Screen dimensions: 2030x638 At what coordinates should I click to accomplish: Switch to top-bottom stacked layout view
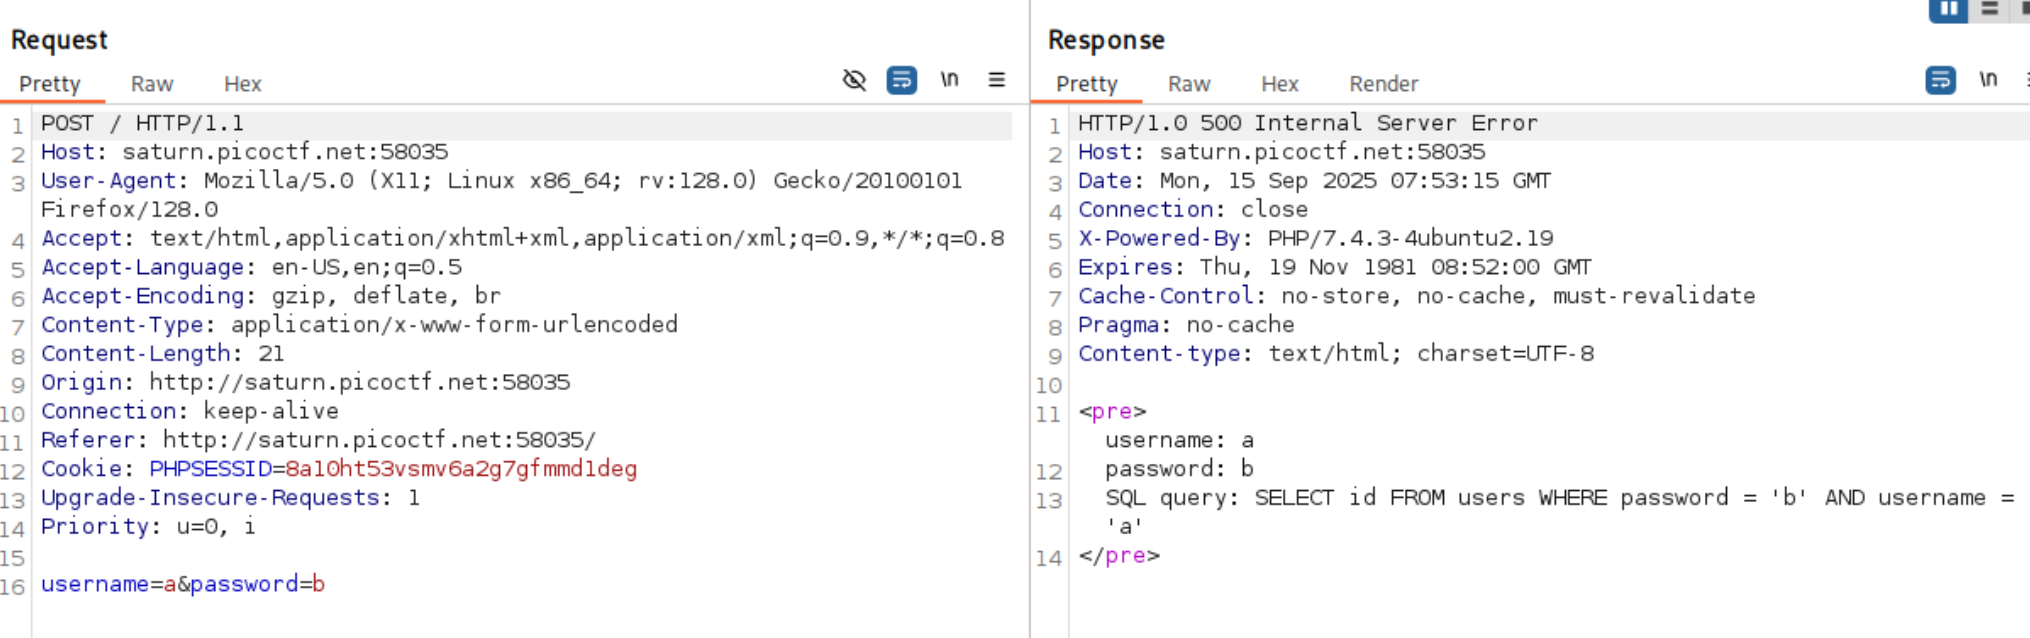(1990, 9)
